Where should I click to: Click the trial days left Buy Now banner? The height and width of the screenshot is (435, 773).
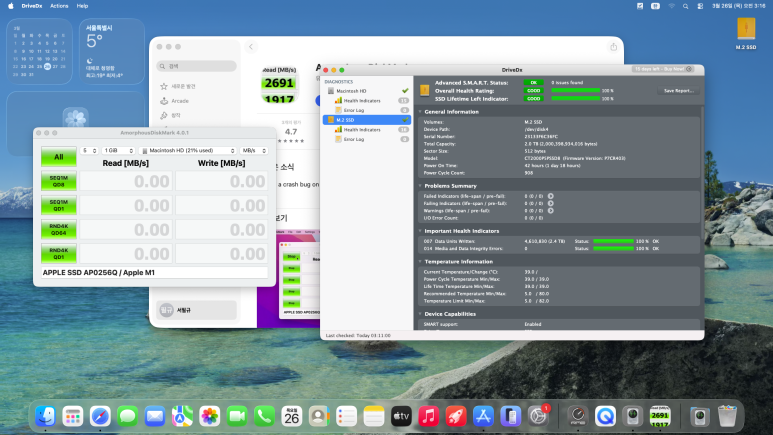click(x=663, y=69)
